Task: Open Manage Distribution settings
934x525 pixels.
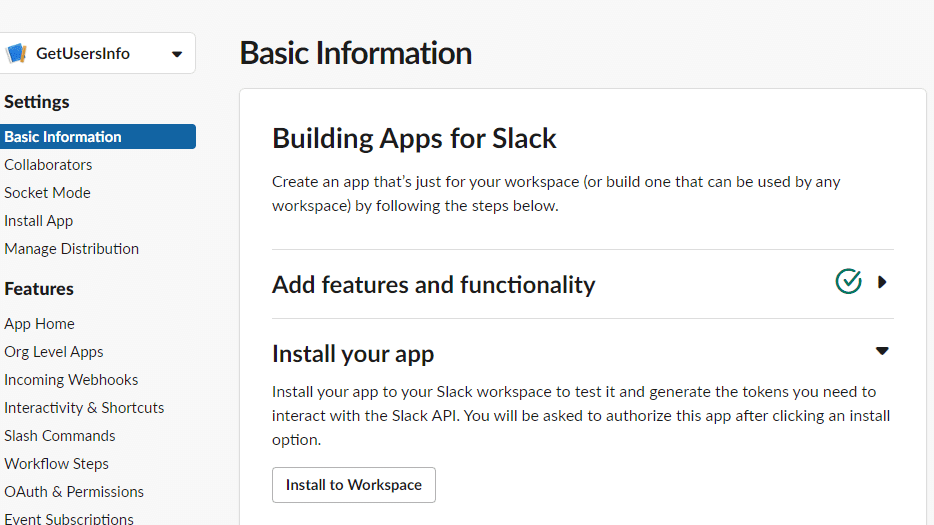Action: pos(71,248)
